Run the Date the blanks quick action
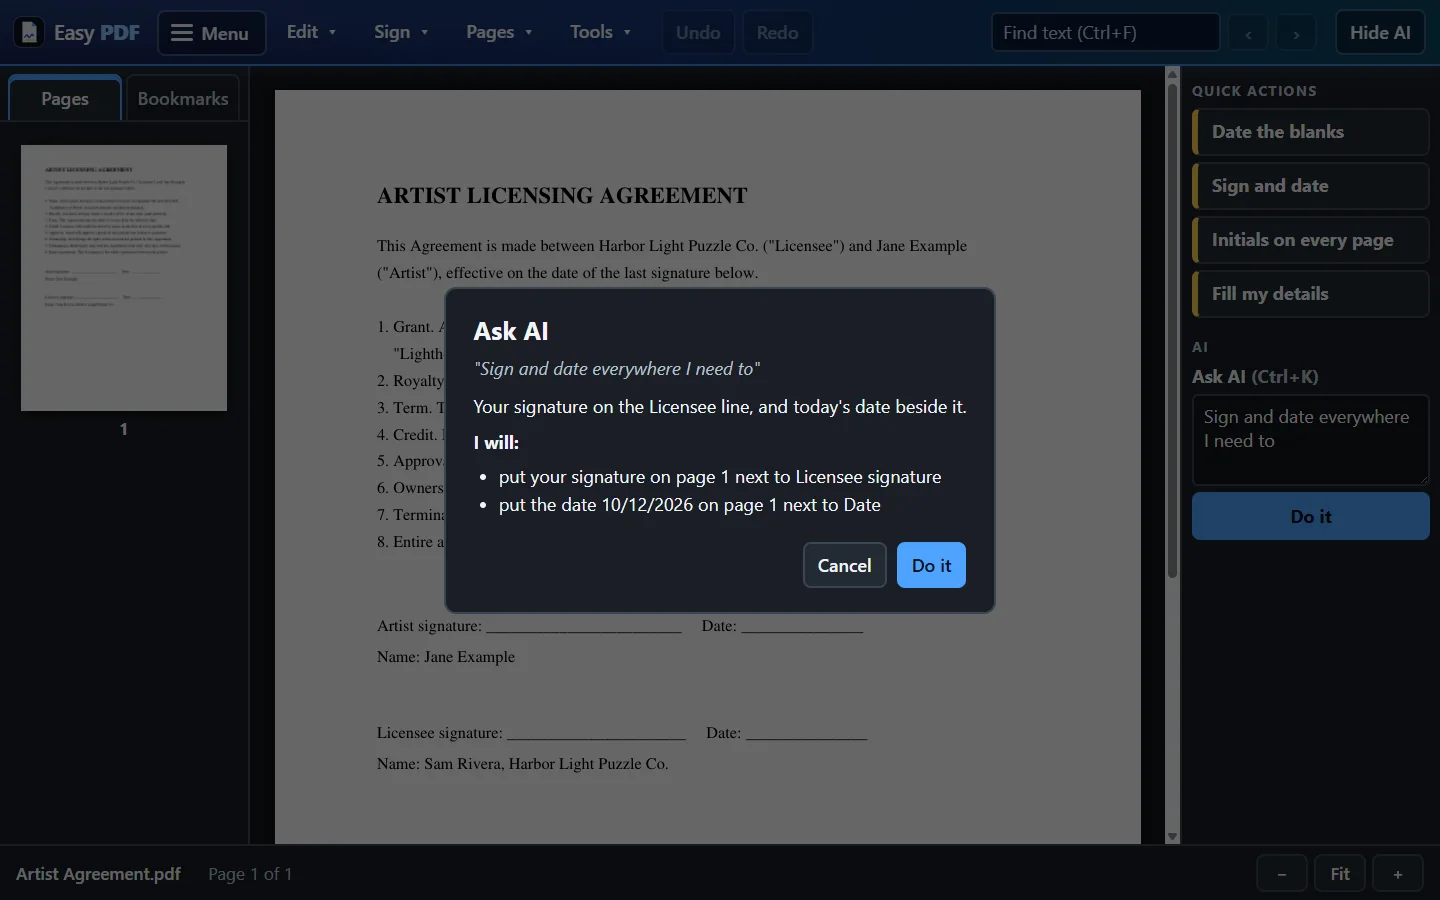Viewport: 1440px width, 900px height. (1310, 132)
